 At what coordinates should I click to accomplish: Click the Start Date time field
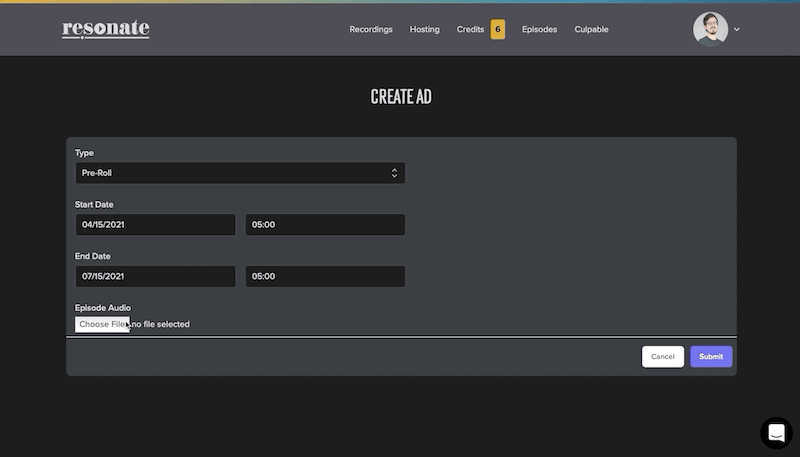(x=325, y=225)
